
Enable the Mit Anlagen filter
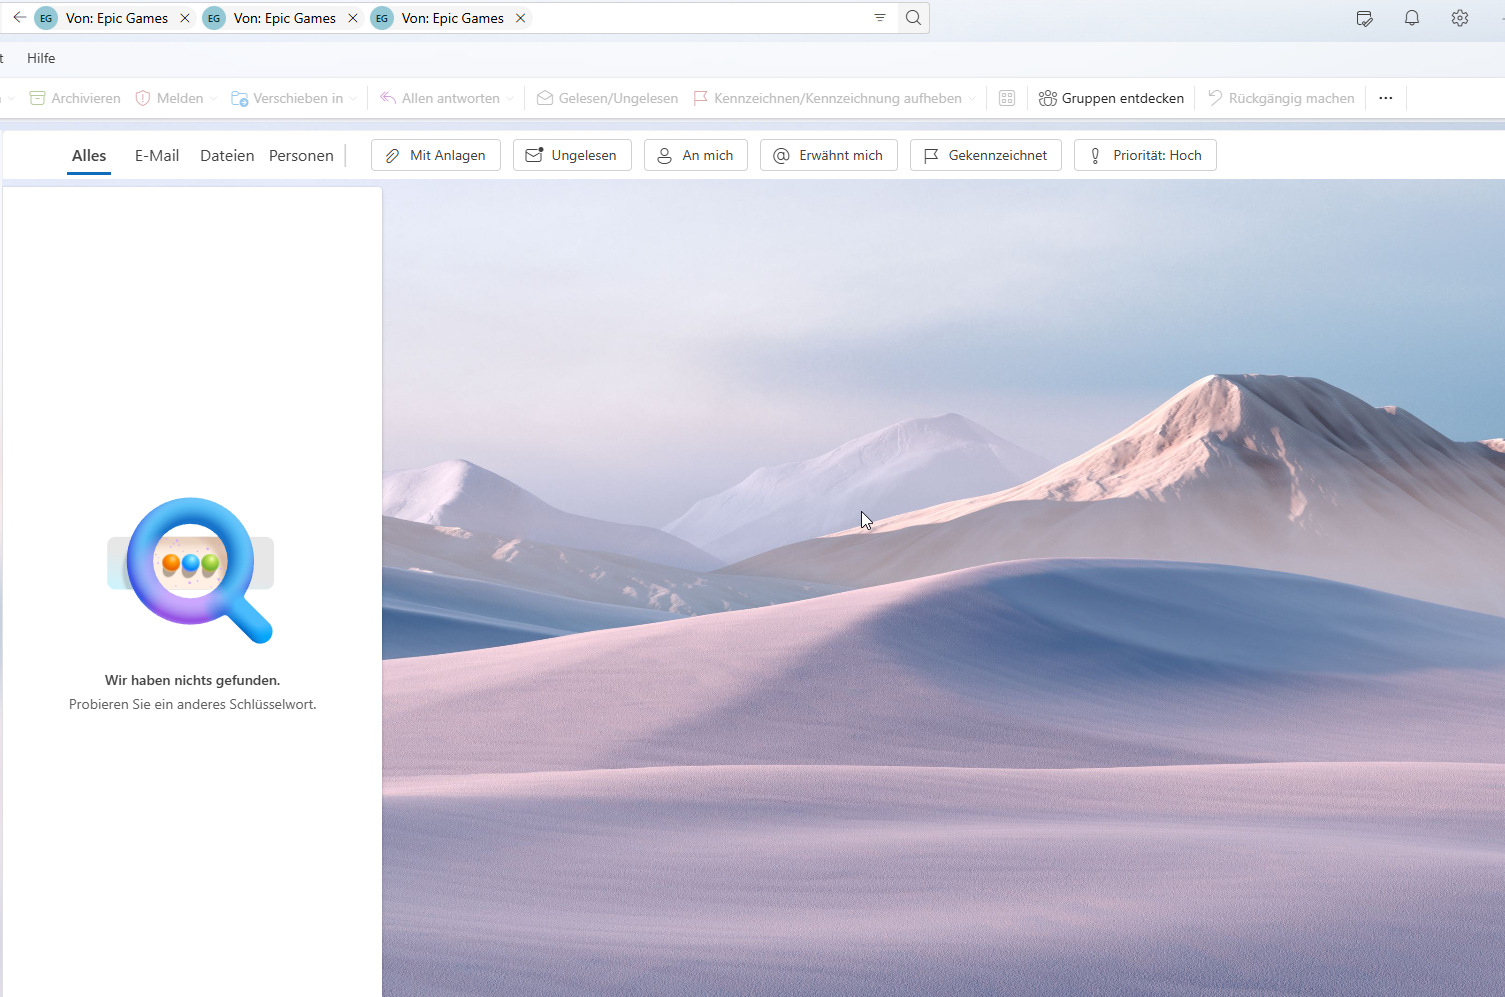coord(436,155)
